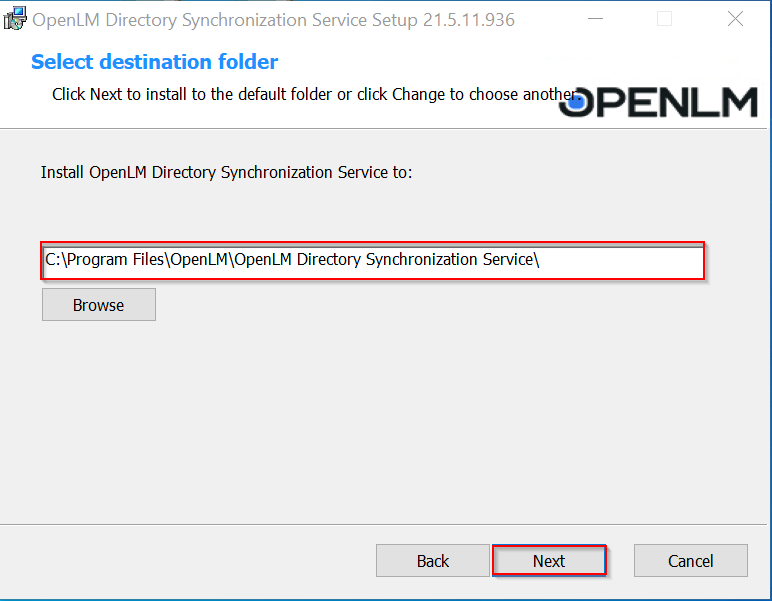
Task: Click the installer icon in the title bar
Action: (15, 19)
